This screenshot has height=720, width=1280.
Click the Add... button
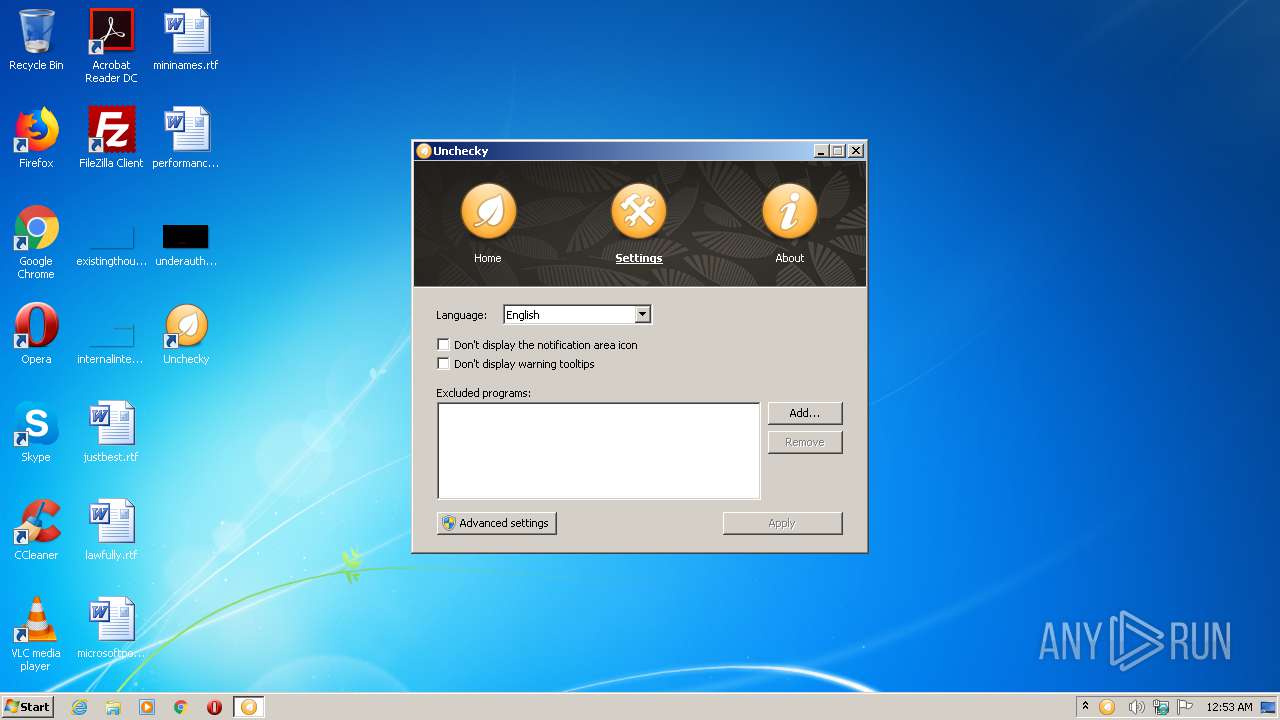point(805,413)
